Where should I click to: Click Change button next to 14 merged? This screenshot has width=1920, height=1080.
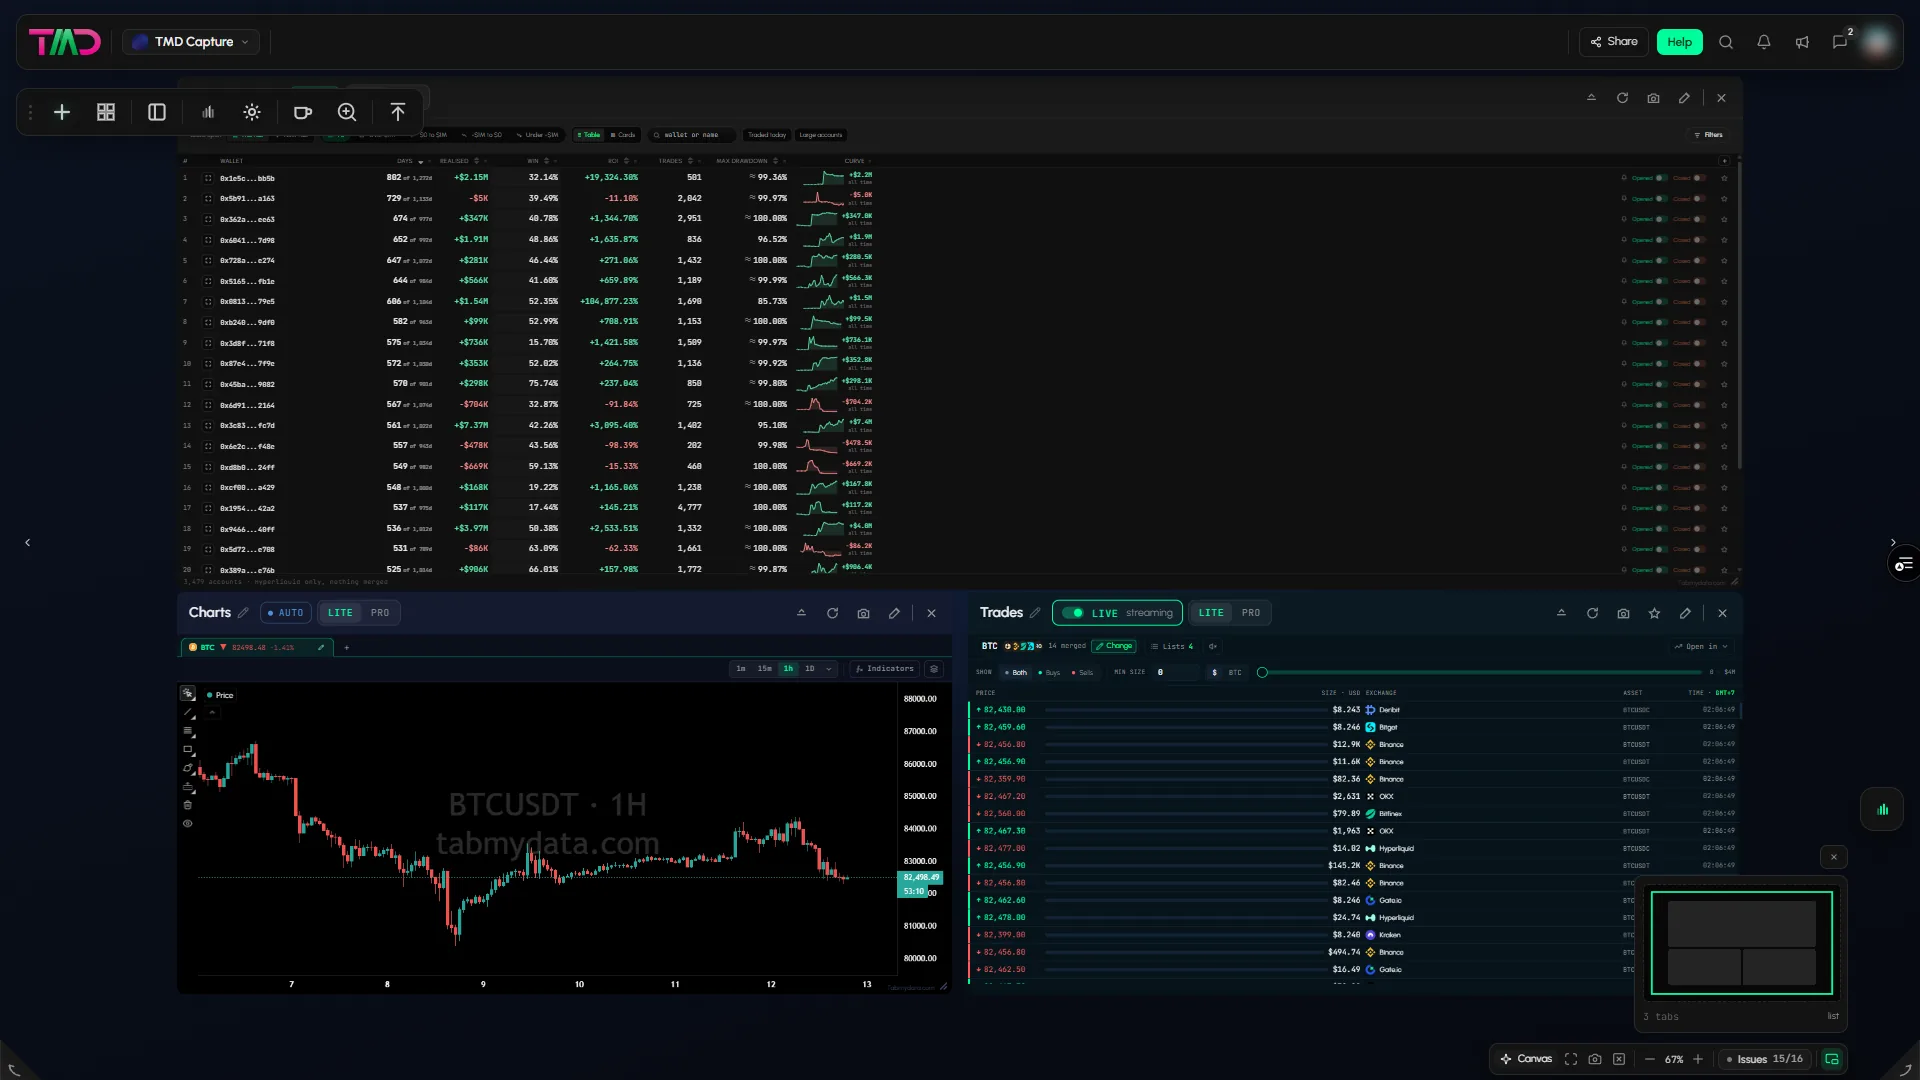1114,646
